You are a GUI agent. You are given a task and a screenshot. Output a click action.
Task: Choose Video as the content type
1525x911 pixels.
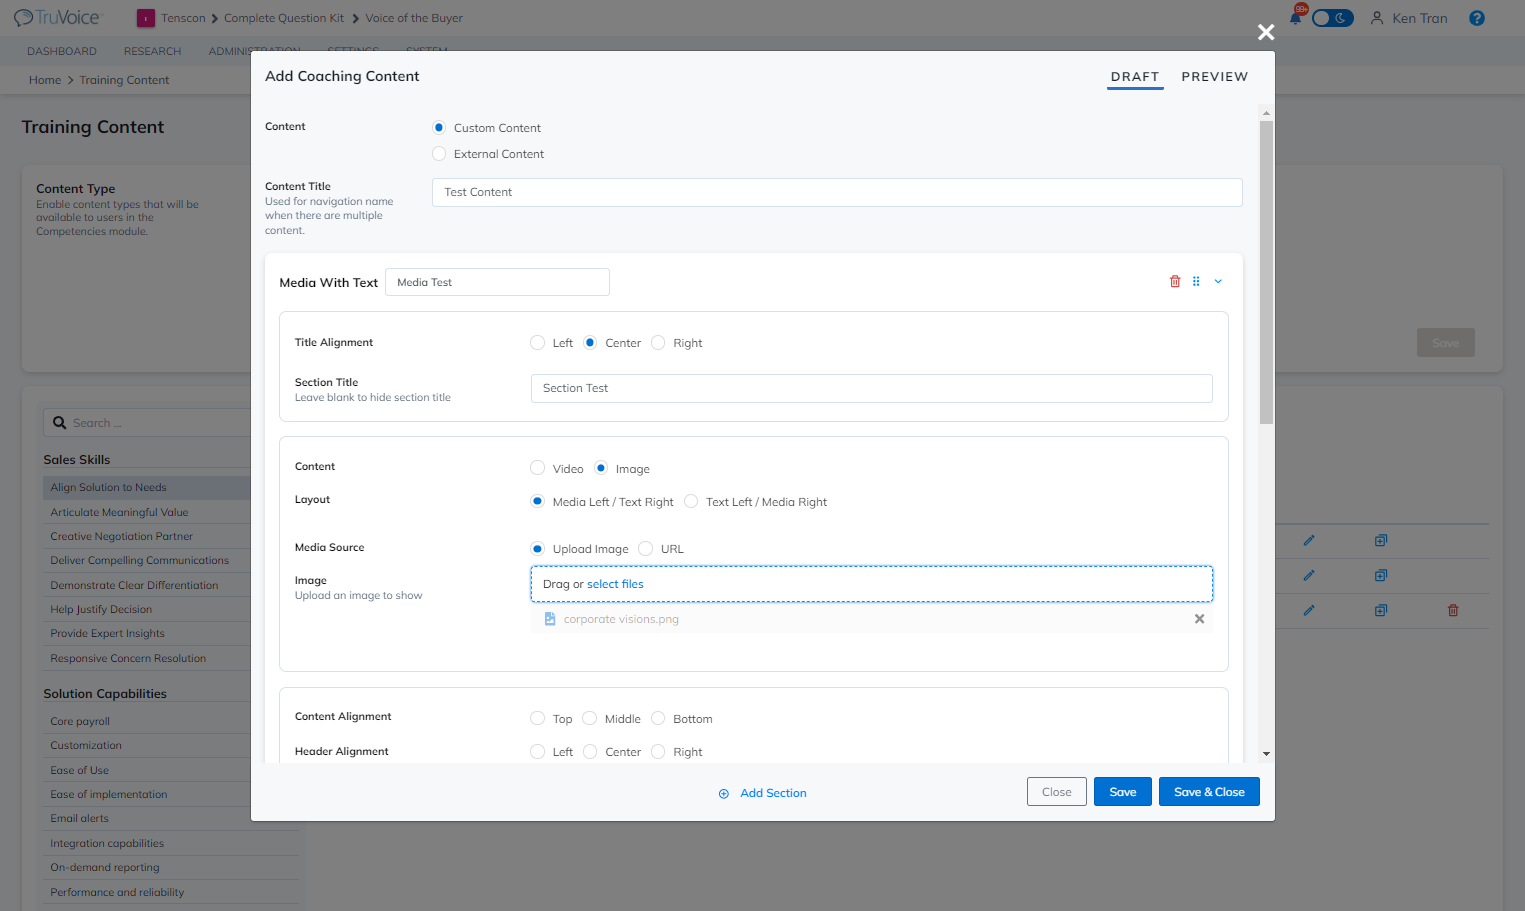tap(538, 468)
